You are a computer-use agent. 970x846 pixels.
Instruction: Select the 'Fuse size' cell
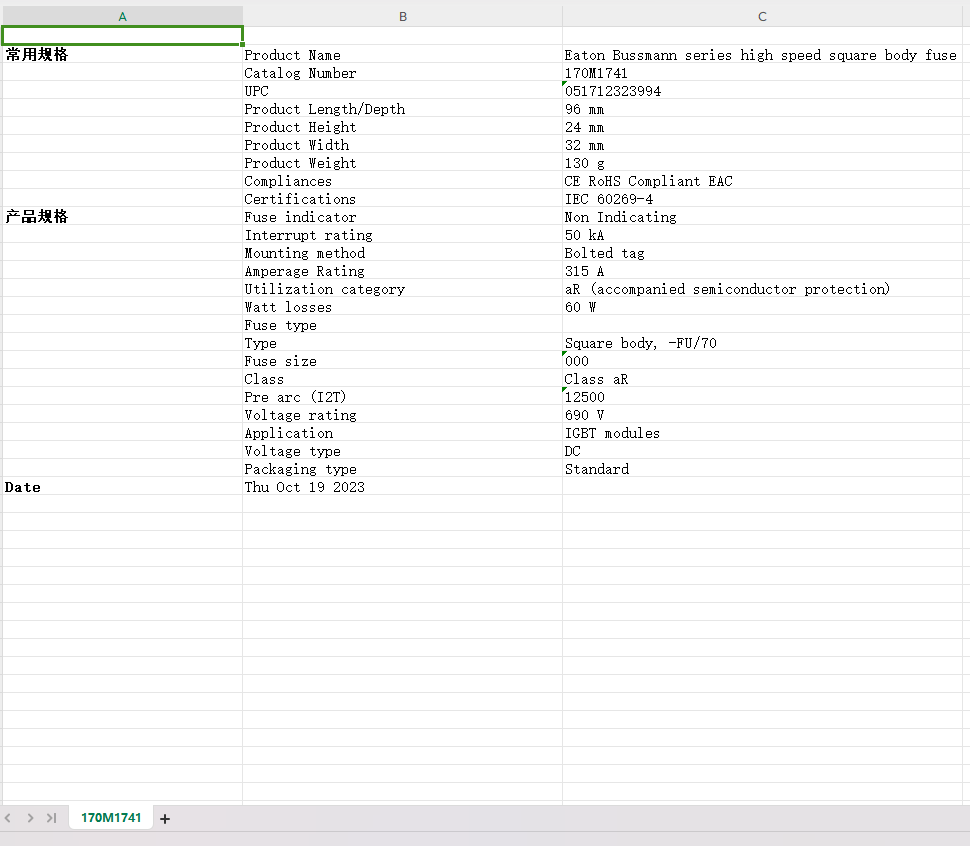point(403,361)
